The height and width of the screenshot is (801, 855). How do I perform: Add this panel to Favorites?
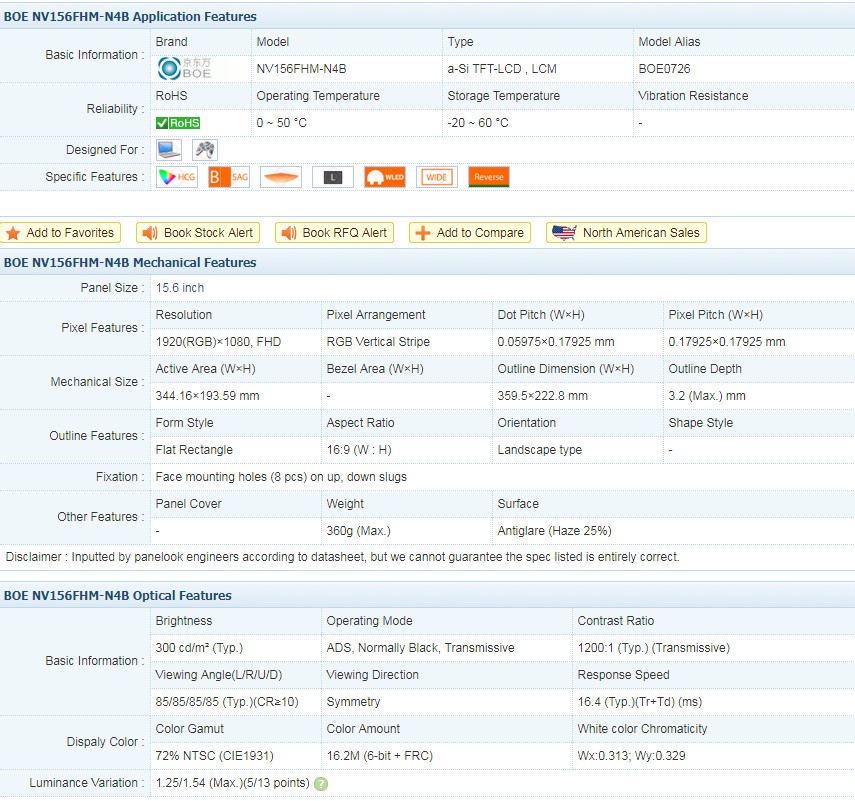pos(61,233)
